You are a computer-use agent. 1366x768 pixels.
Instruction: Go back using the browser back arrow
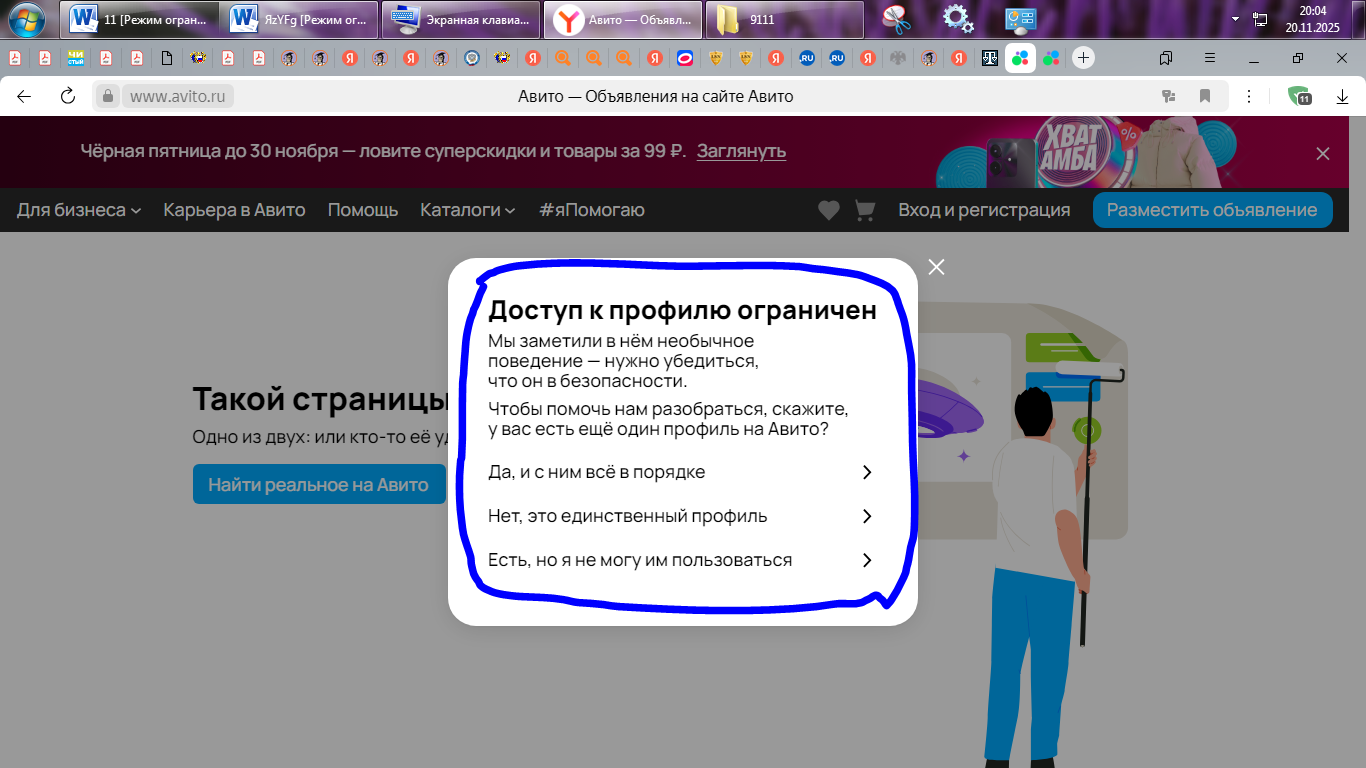pos(24,96)
